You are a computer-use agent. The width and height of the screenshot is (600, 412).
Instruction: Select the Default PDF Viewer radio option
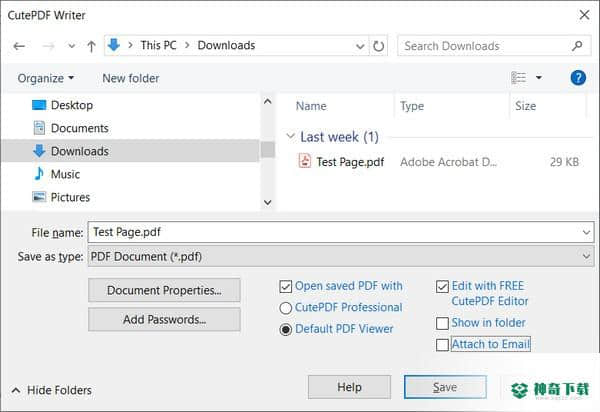286,329
